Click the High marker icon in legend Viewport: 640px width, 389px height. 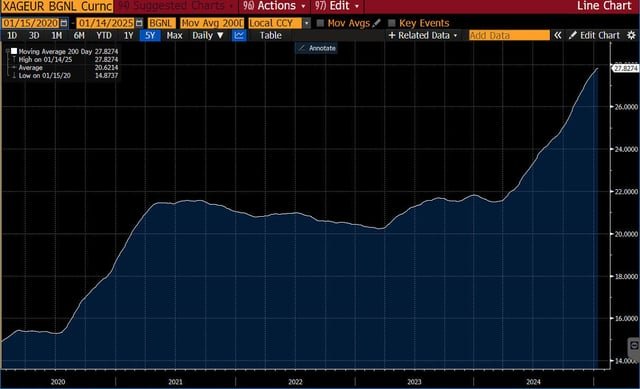pyautogui.click(x=14, y=60)
